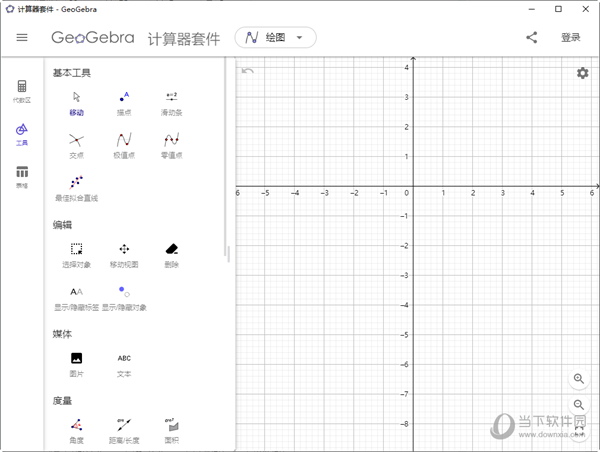Open the hamburger main menu
Viewport: 600px width, 452px height.
click(x=22, y=38)
